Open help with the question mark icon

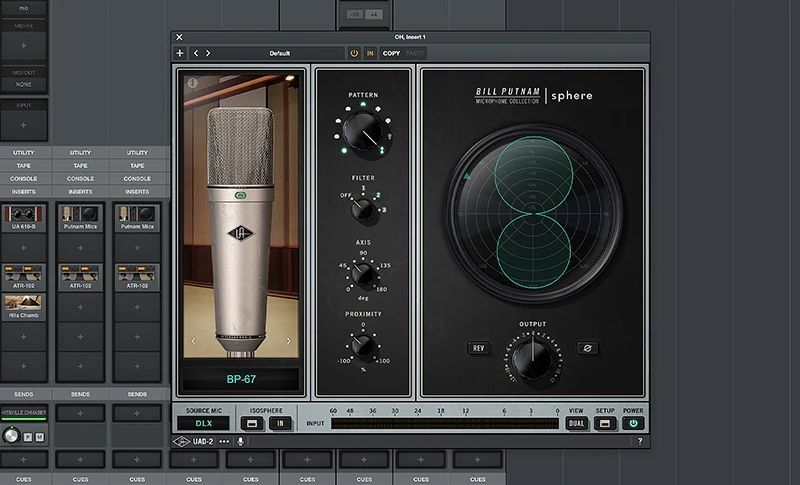click(640, 442)
